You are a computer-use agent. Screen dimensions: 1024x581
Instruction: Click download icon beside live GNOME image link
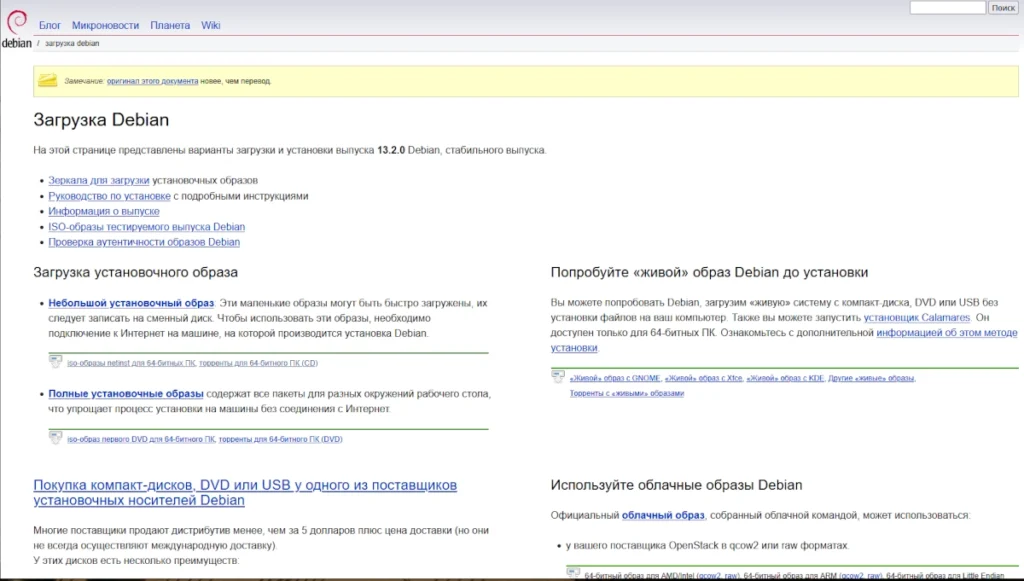(558, 376)
